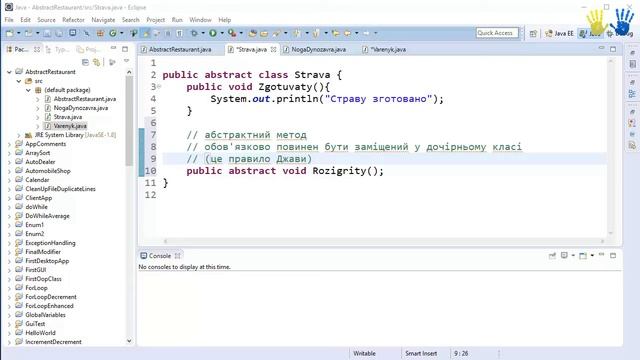Click the Save toolbar icon
This screenshot has width=640, height=360.
click(47, 33)
